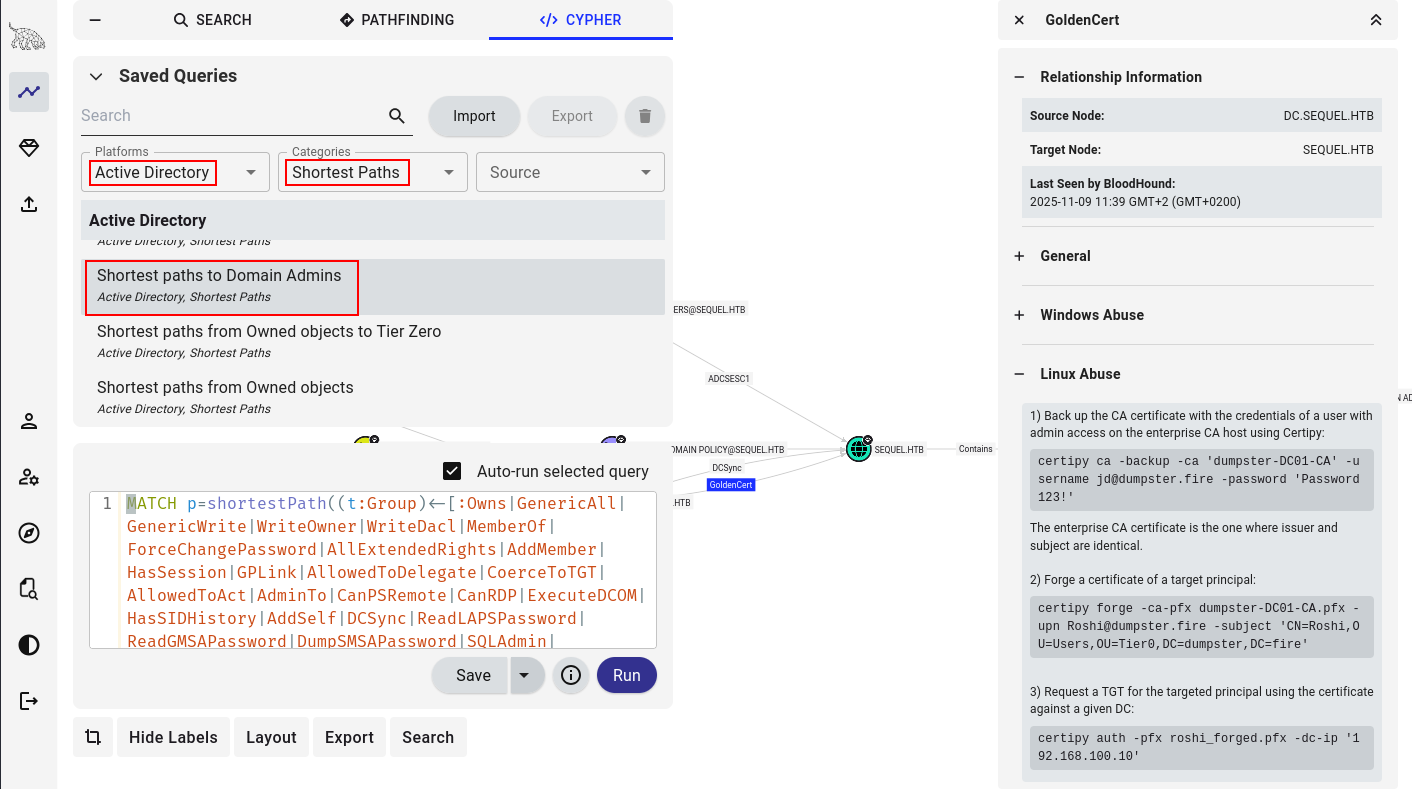Switch to the SEARCH tab
The height and width of the screenshot is (789, 1412).
[x=213, y=20]
